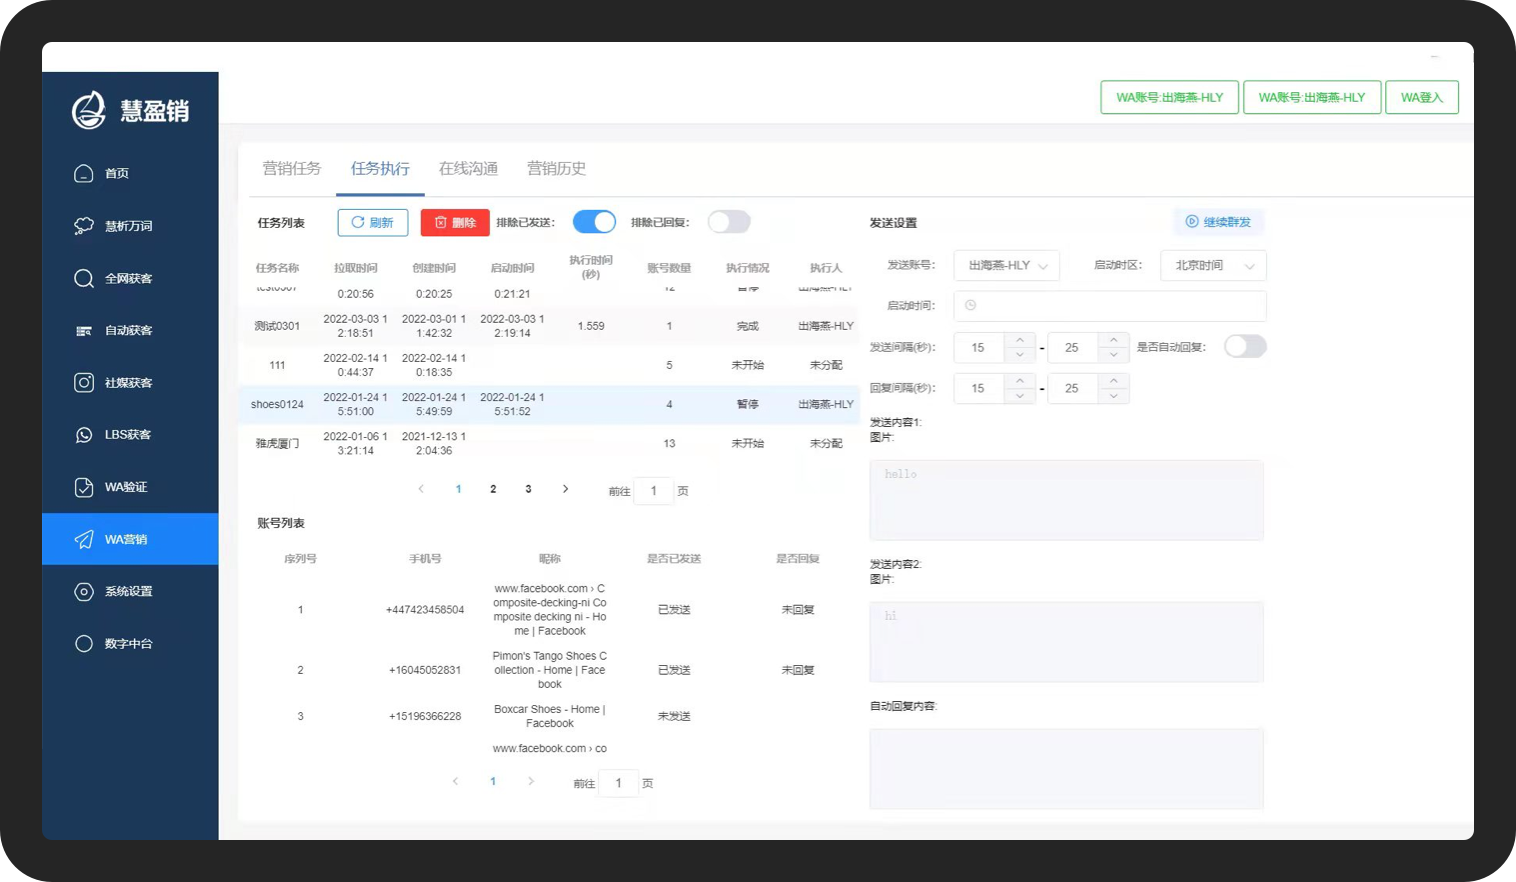Go to the next page of 账号列表
This screenshot has width=1516, height=882.
[530, 781]
